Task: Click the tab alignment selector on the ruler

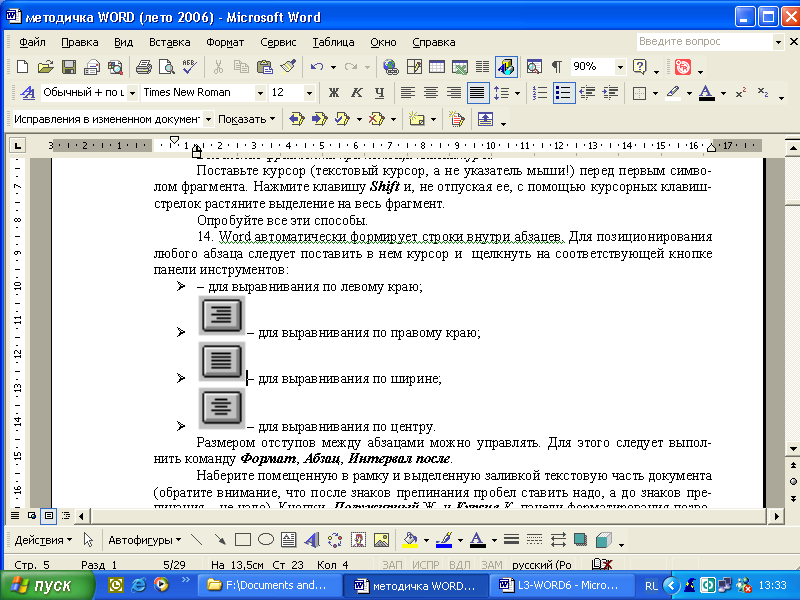Action: click(17, 145)
